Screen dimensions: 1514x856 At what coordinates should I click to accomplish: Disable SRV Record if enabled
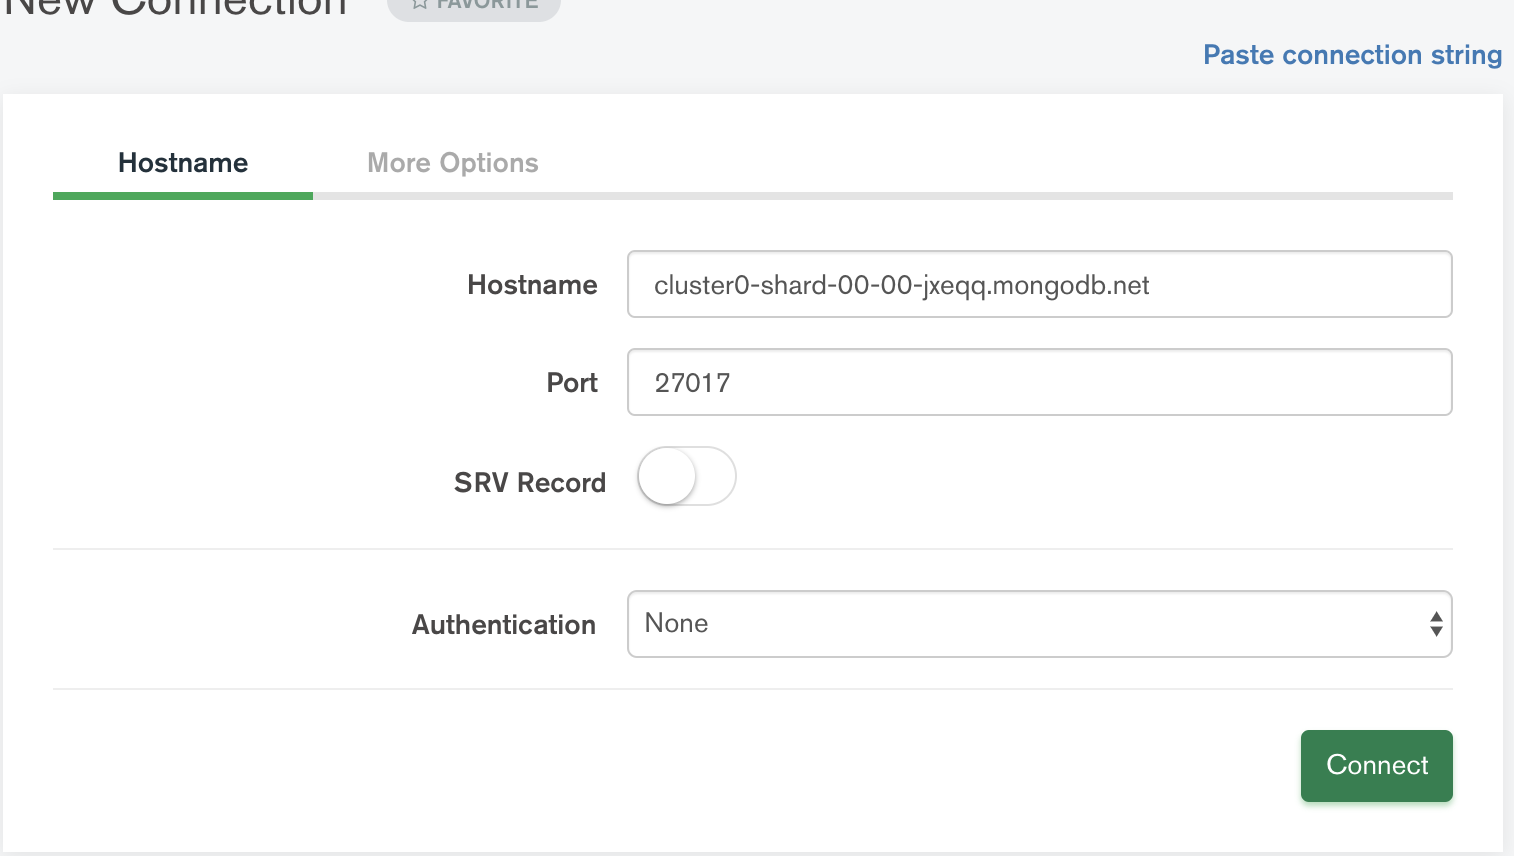coord(686,477)
